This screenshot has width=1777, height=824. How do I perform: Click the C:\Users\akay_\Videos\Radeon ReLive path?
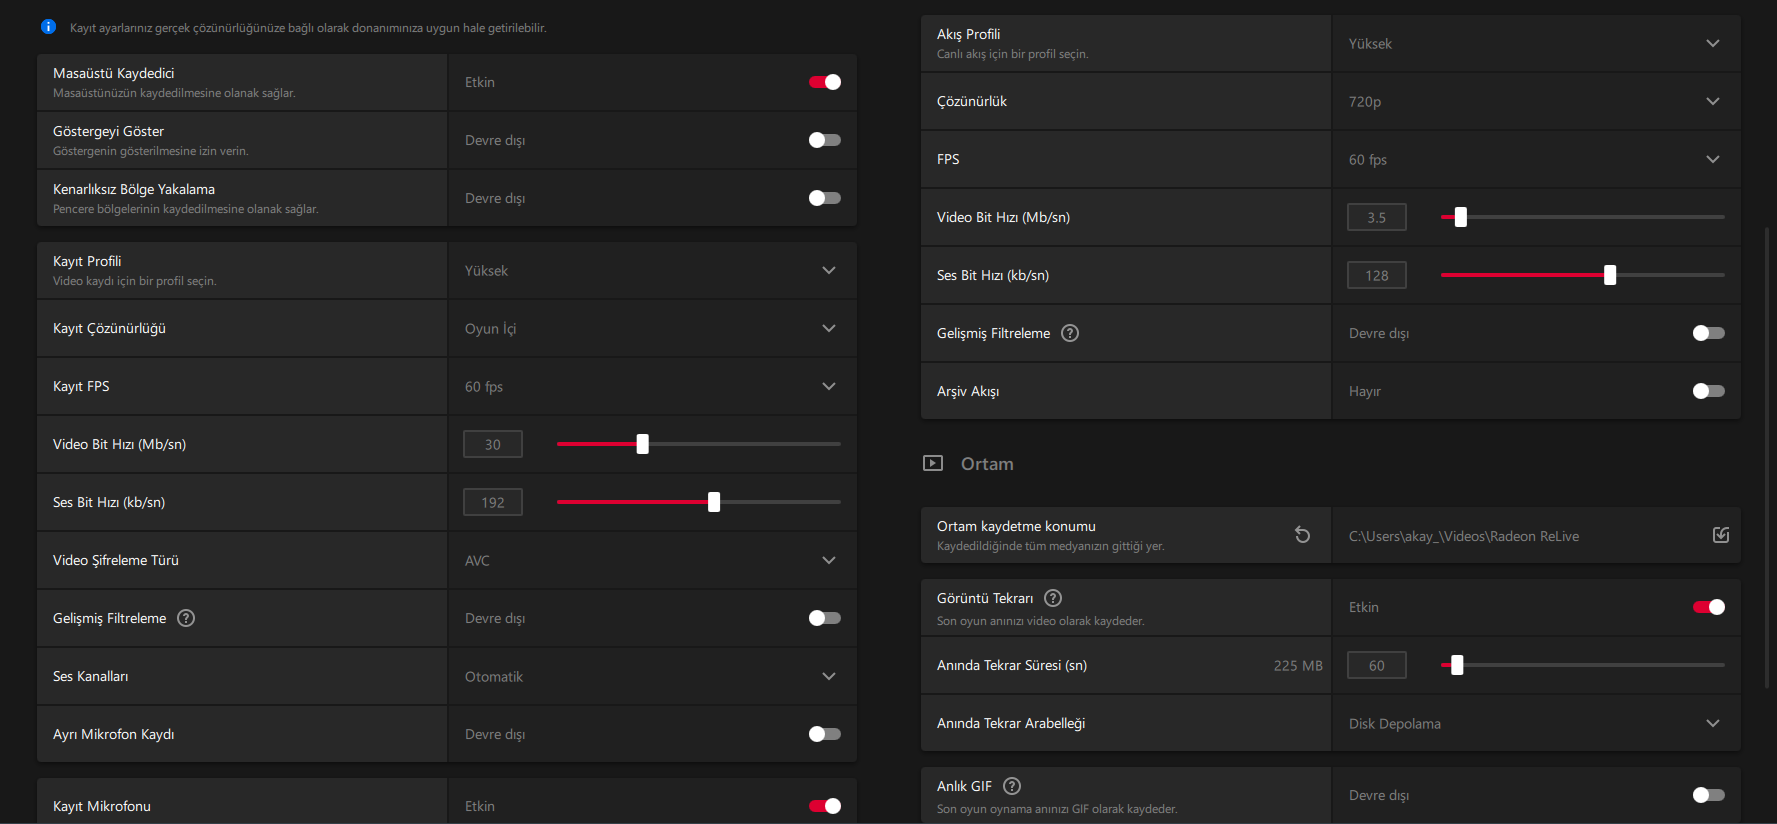pyautogui.click(x=1464, y=536)
